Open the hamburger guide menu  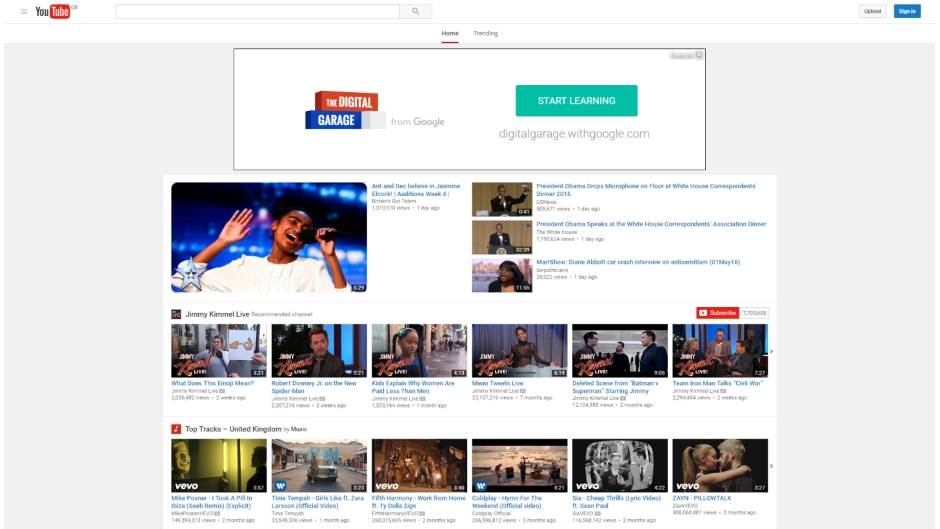tap(24, 11)
